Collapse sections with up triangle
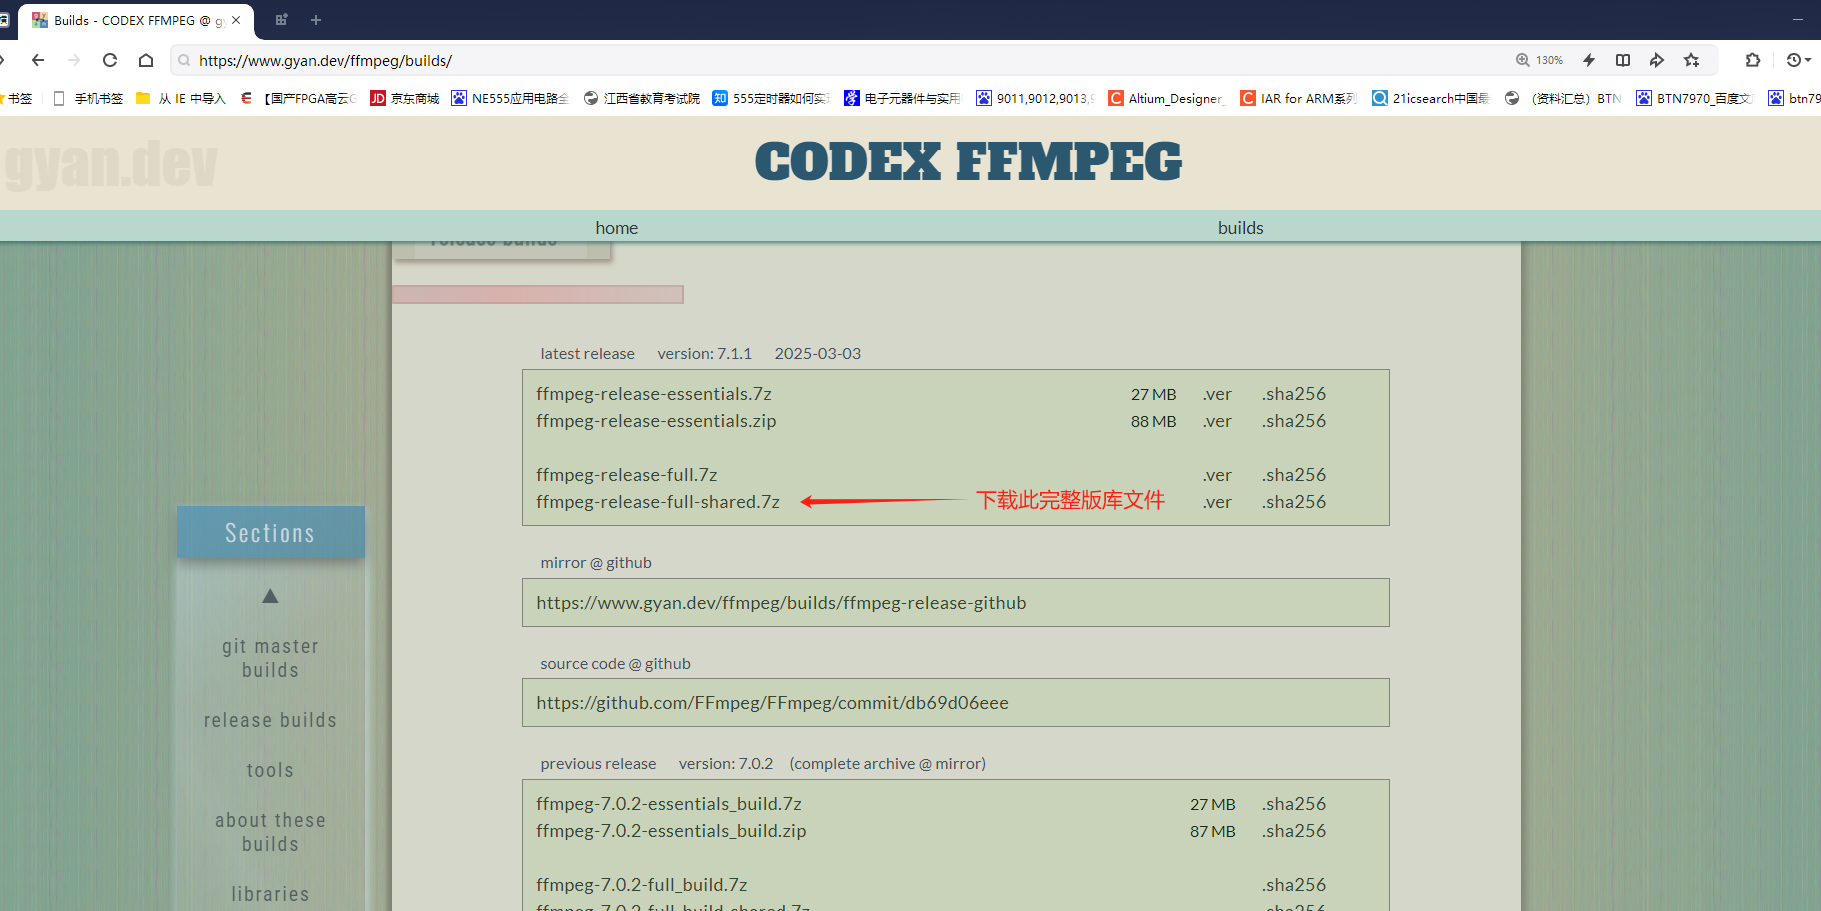This screenshot has width=1821, height=911. click(x=270, y=596)
